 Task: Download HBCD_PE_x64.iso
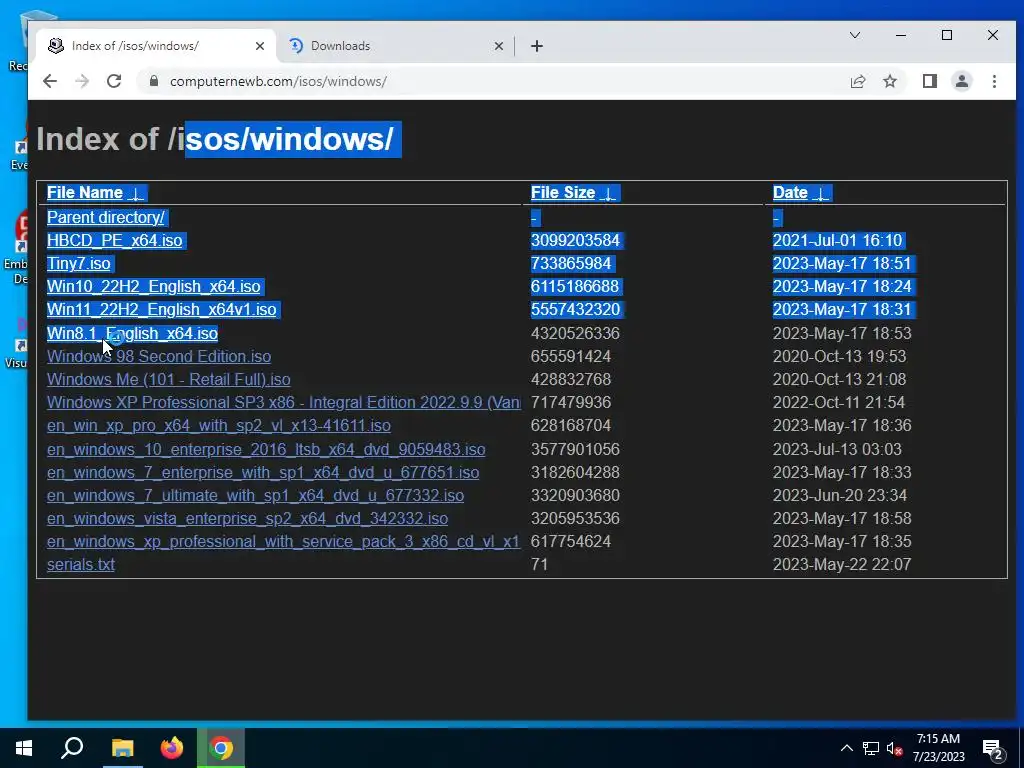[x=114, y=240]
